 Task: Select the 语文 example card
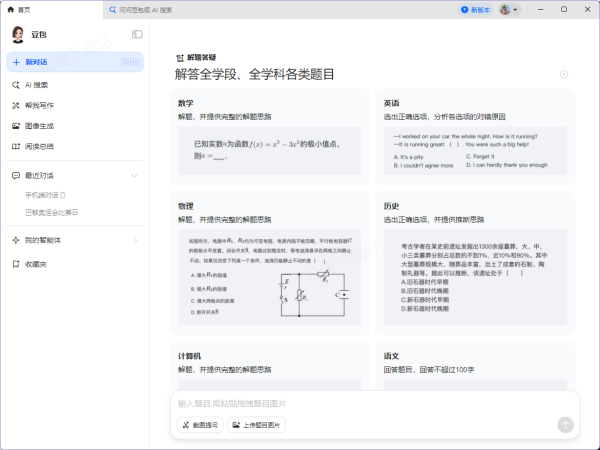tap(475, 367)
